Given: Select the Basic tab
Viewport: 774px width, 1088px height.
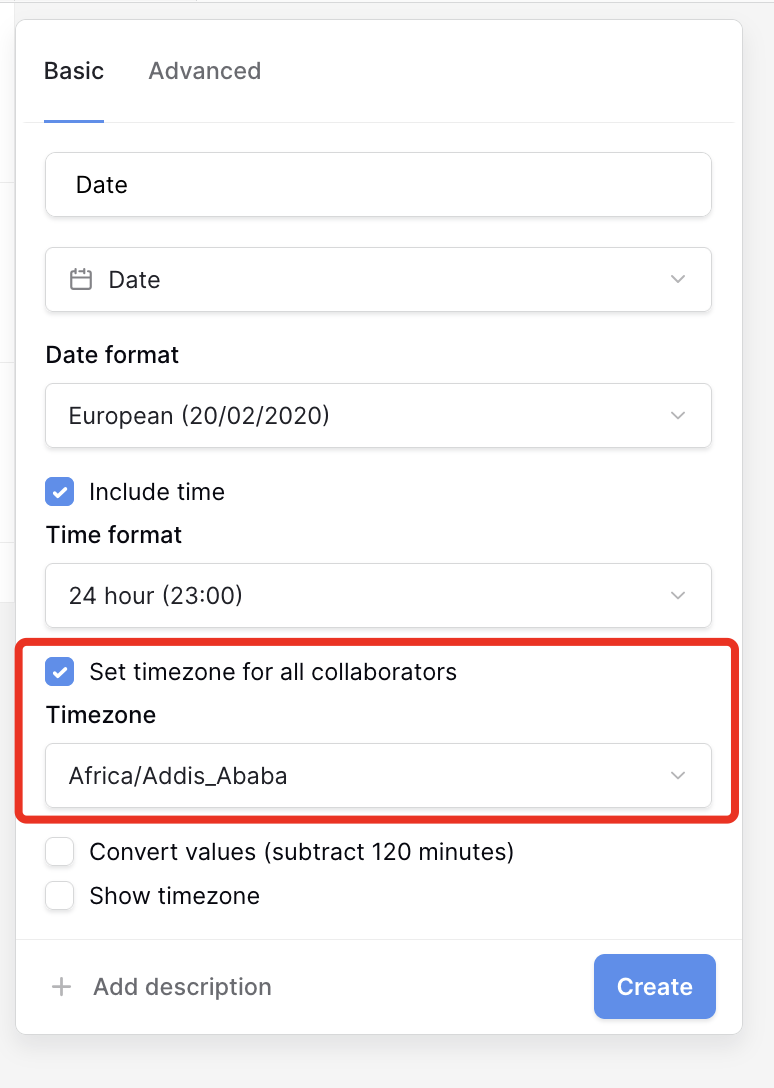Looking at the screenshot, I should click(74, 71).
